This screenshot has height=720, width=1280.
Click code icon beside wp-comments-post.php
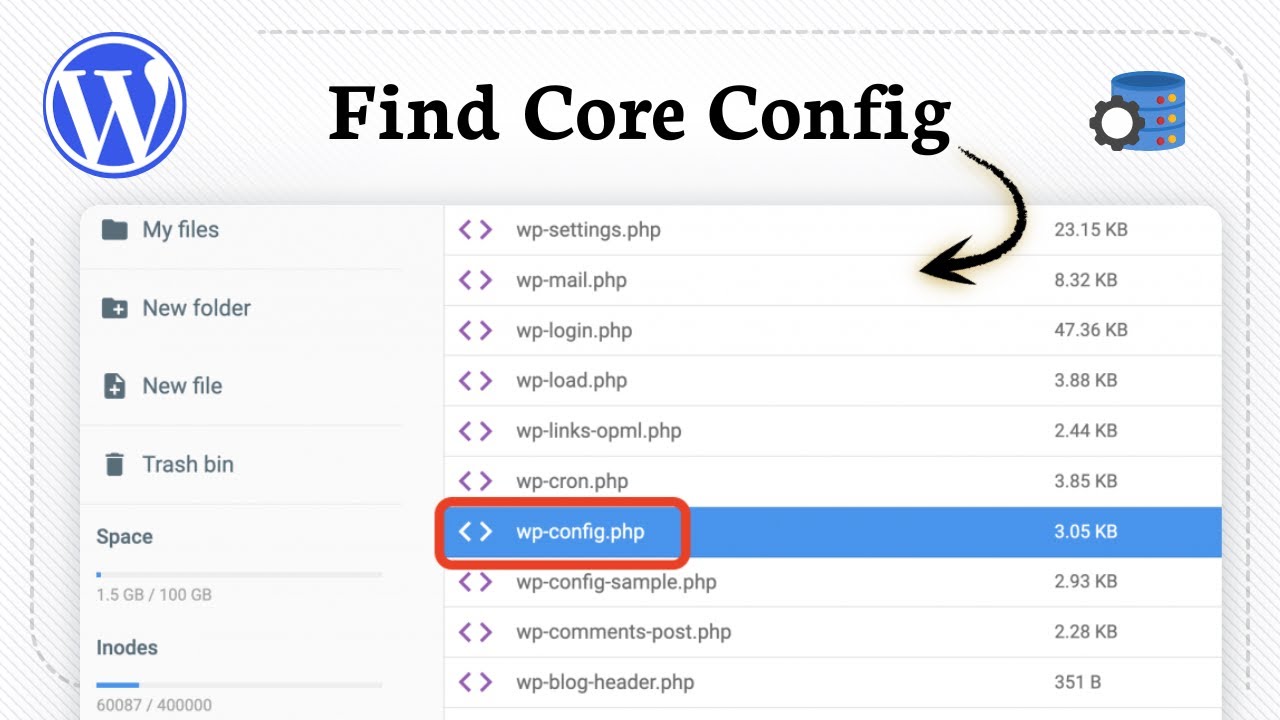pos(475,632)
